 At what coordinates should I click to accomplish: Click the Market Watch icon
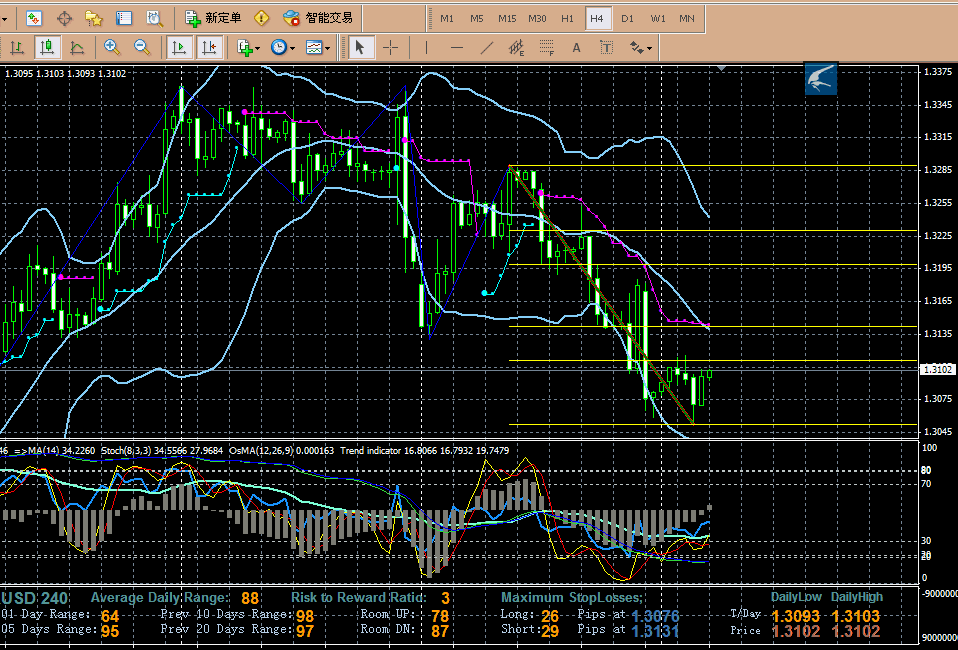click(34, 18)
